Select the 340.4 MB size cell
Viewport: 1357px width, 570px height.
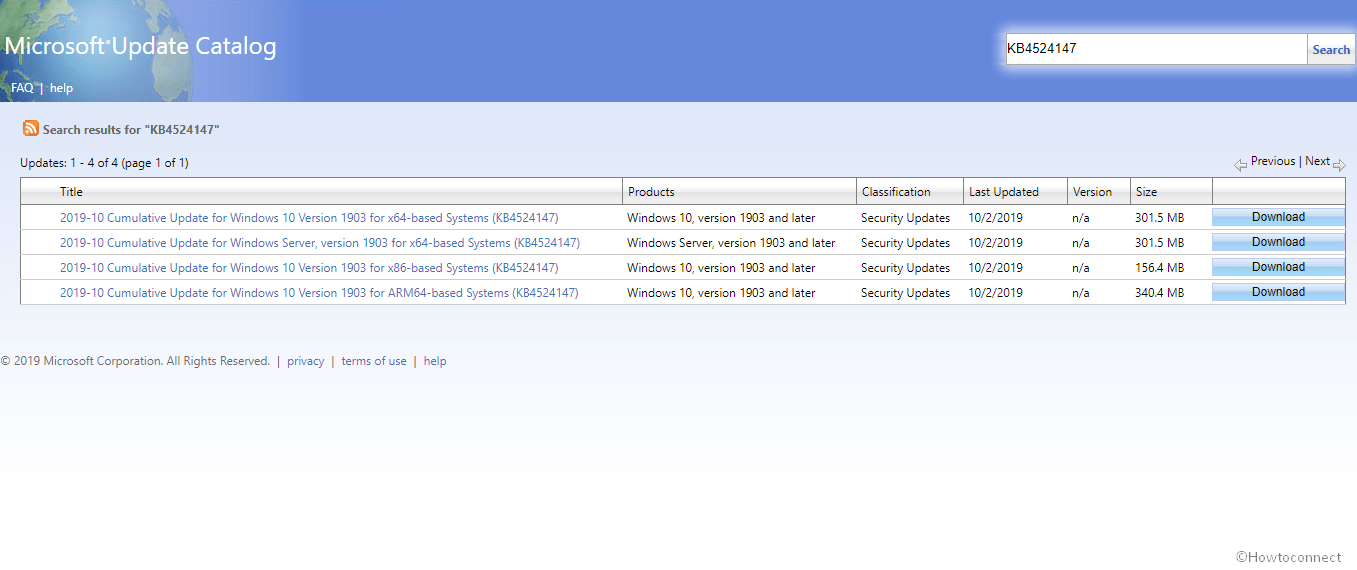click(1160, 293)
